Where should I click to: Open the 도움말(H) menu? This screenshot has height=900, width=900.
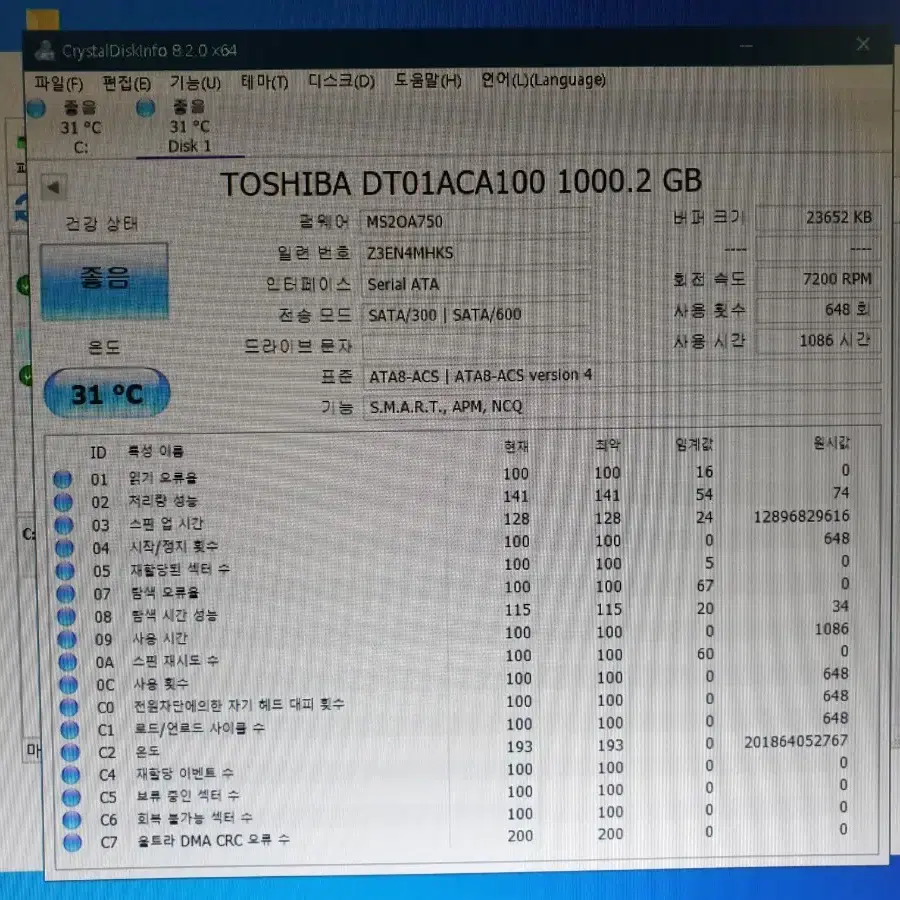click(428, 81)
